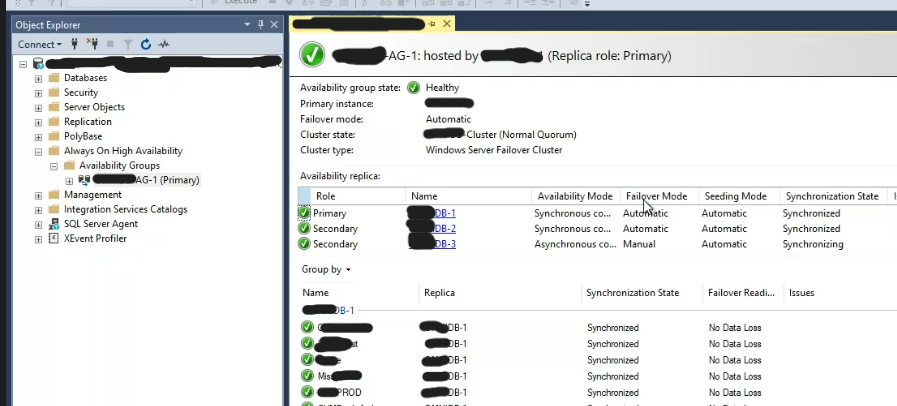Click the green check on the Mis database row
The height and width of the screenshot is (406, 897).
[x=308, y=376]
